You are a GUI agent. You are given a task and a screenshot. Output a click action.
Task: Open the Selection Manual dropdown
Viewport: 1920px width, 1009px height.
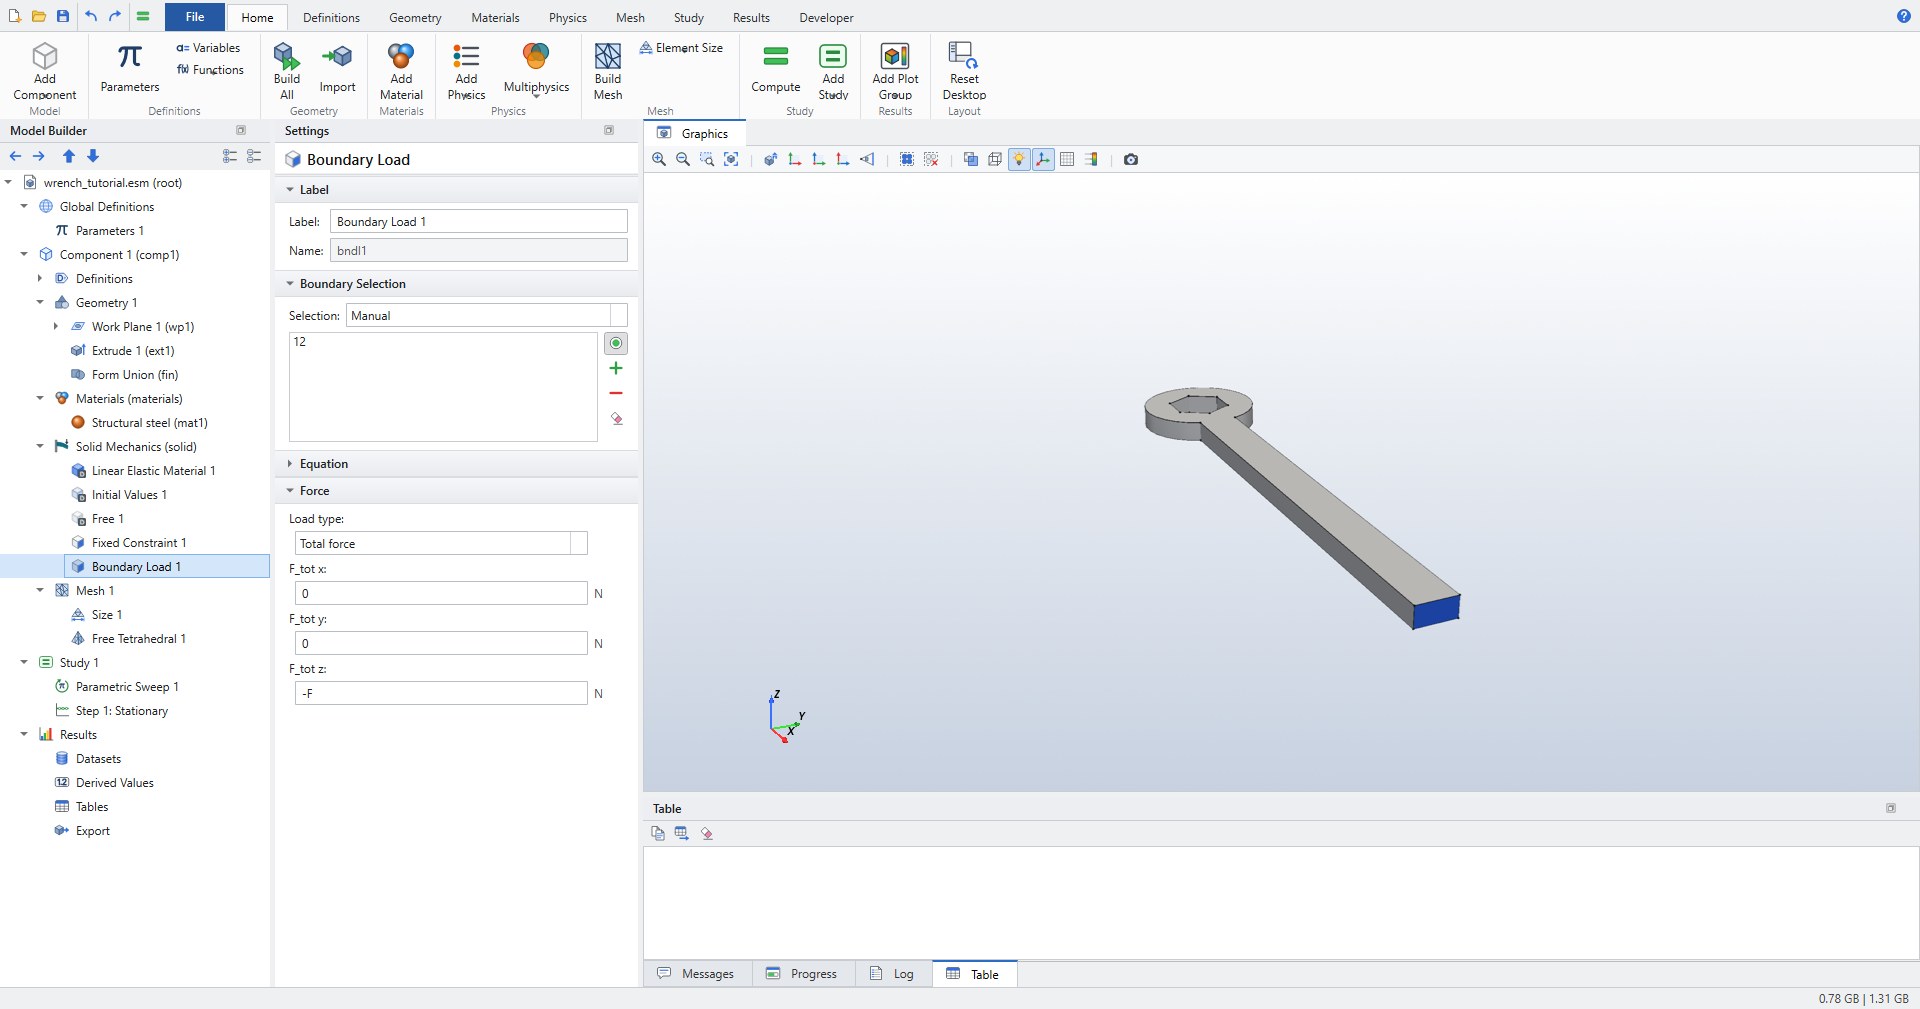point(487,316)
